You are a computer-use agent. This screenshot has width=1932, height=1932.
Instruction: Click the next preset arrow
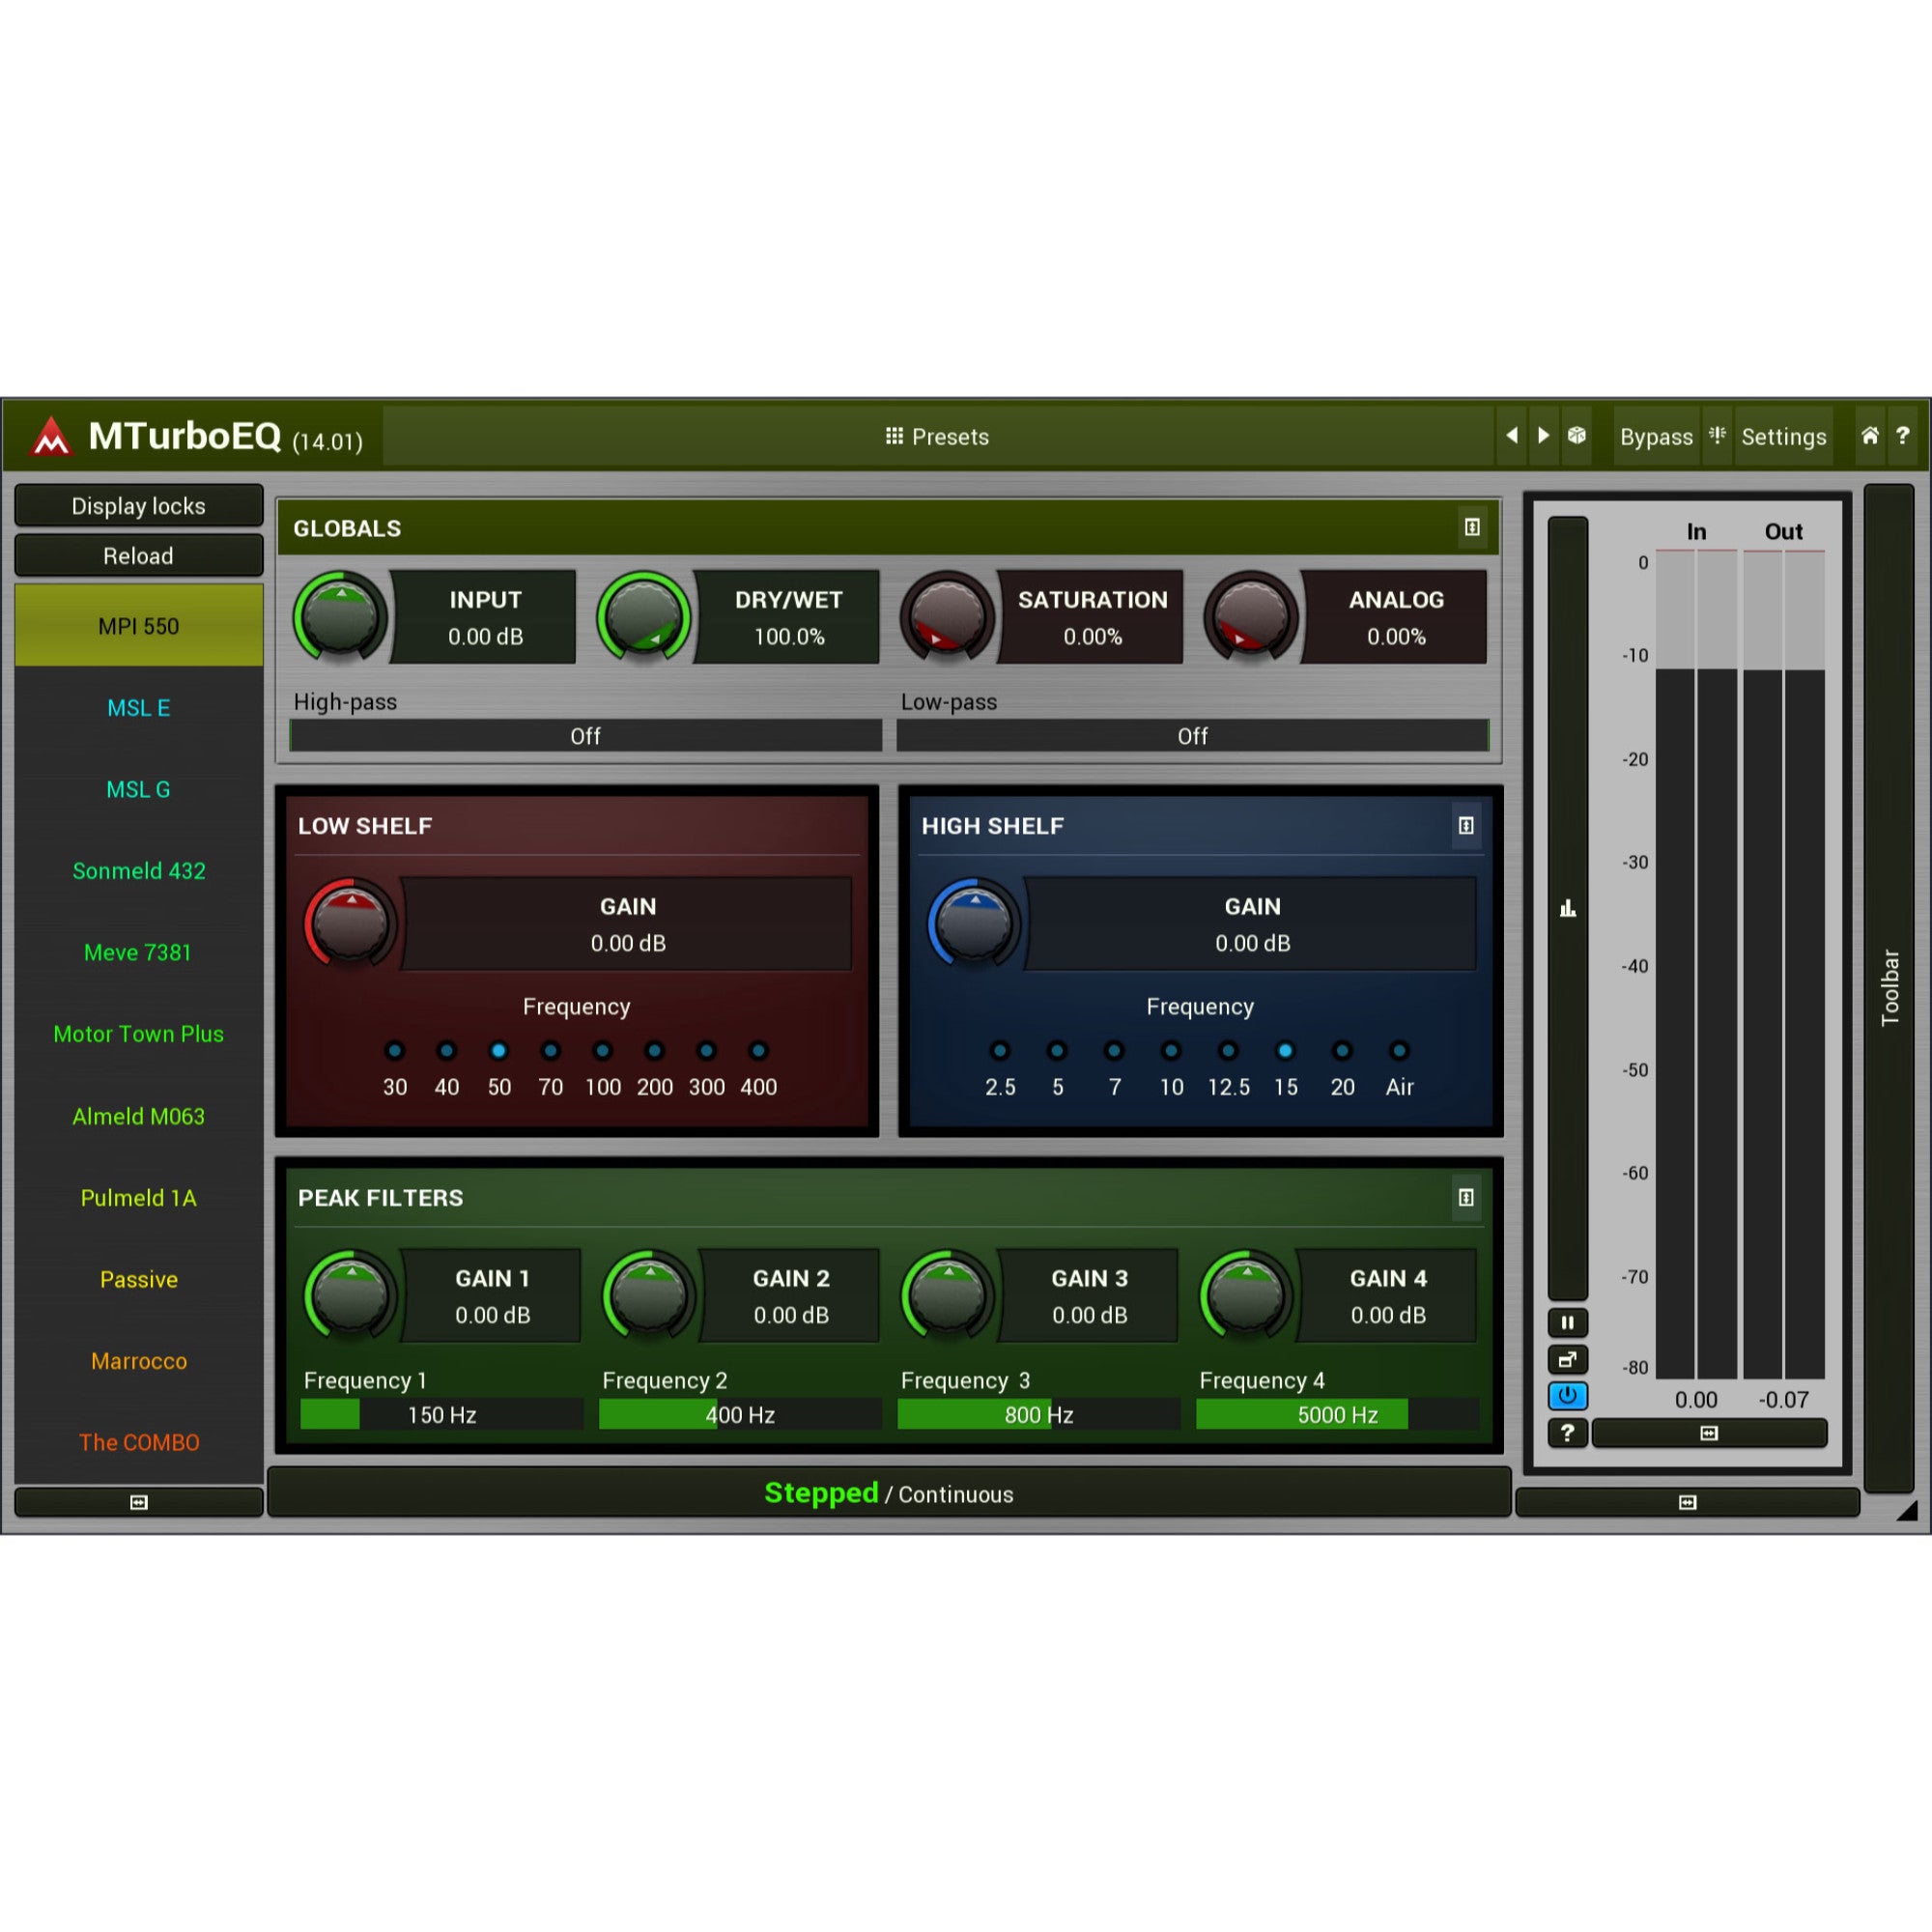1543,435
